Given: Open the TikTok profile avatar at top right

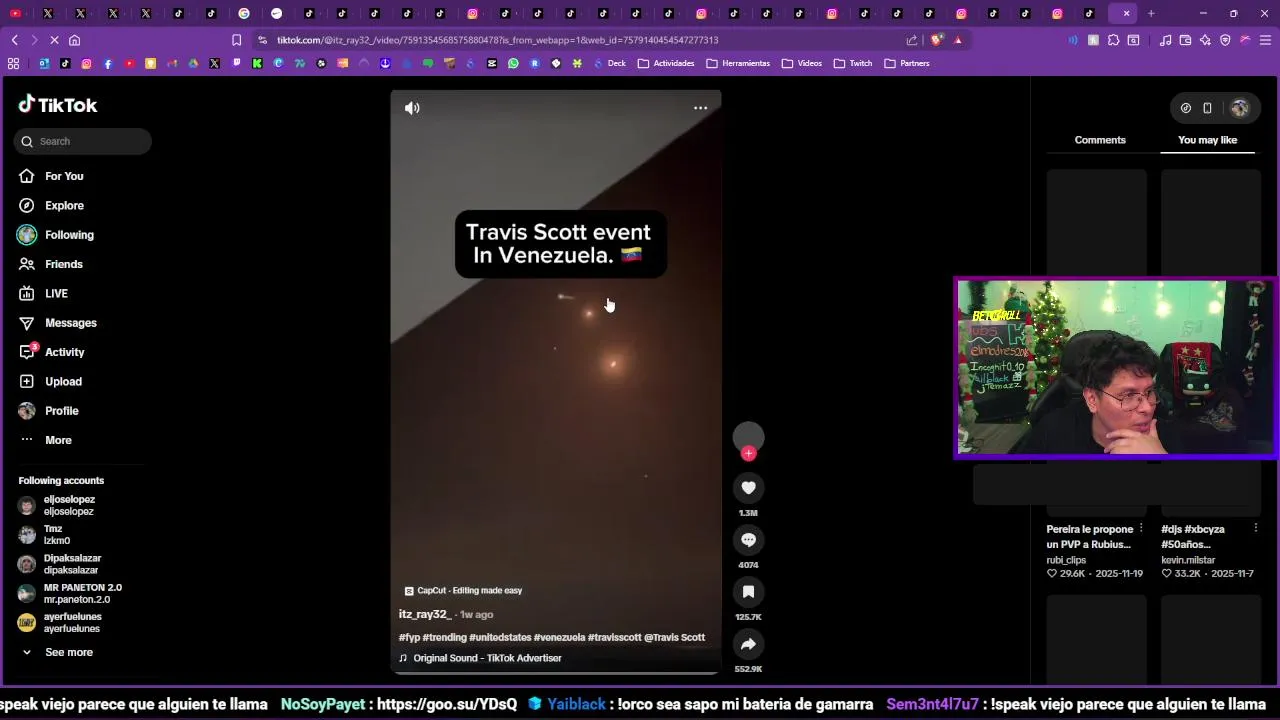Looking at the screenshot, I should [x=1240, y=108].
